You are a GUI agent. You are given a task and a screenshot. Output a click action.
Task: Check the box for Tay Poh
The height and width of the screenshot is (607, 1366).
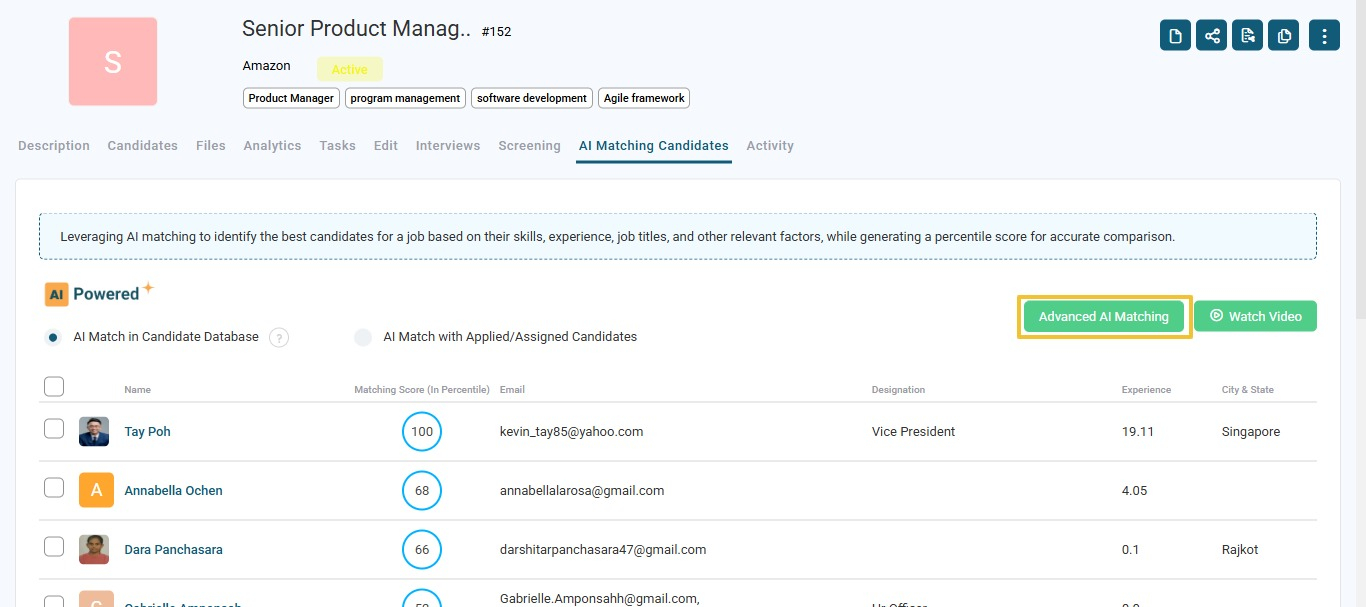point(54,429)
